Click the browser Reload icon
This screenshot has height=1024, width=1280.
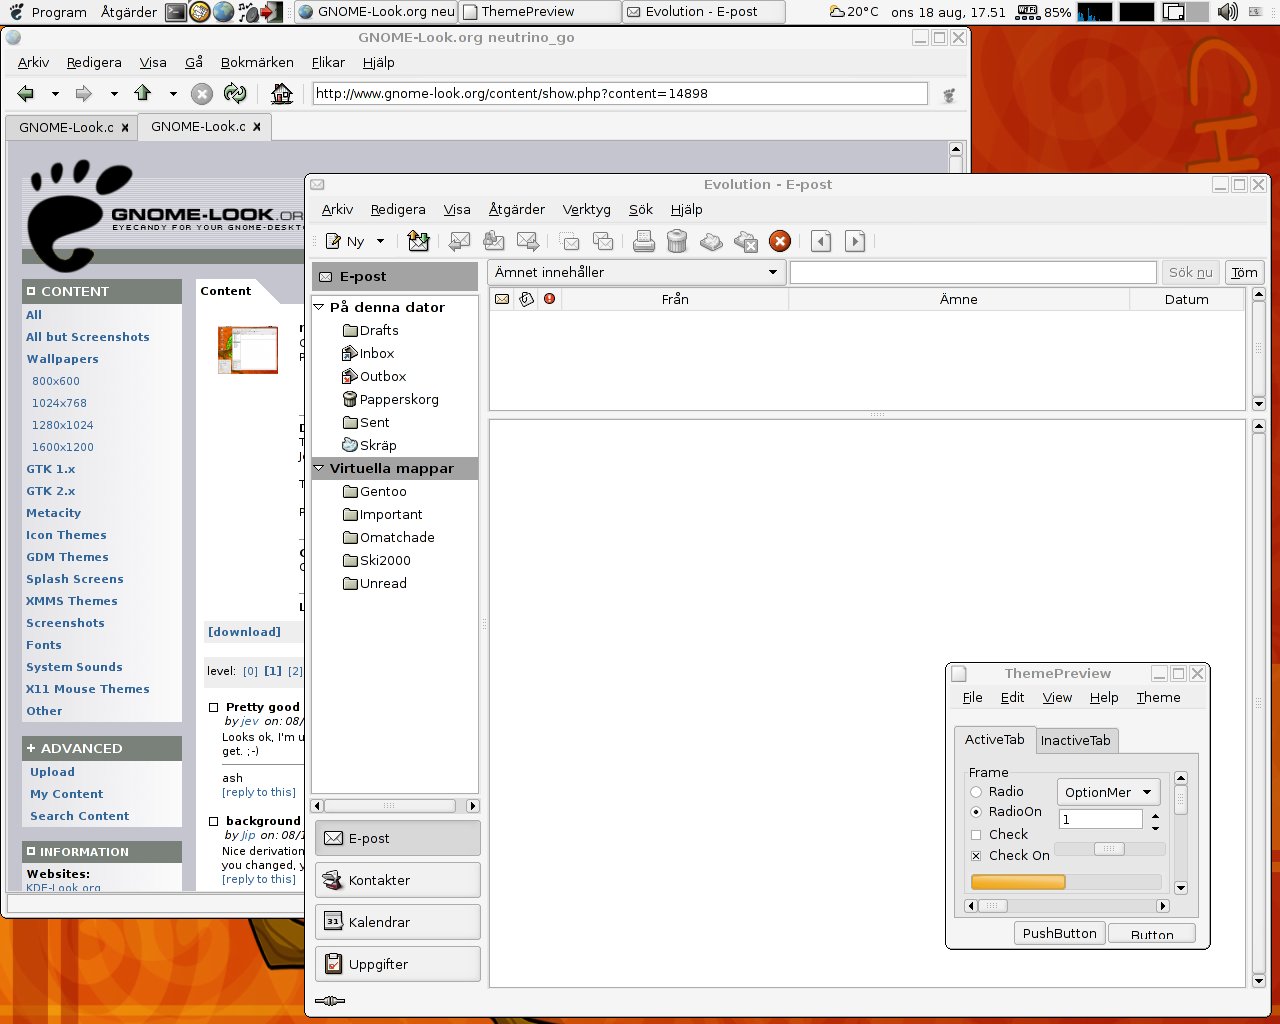(235, 93)
